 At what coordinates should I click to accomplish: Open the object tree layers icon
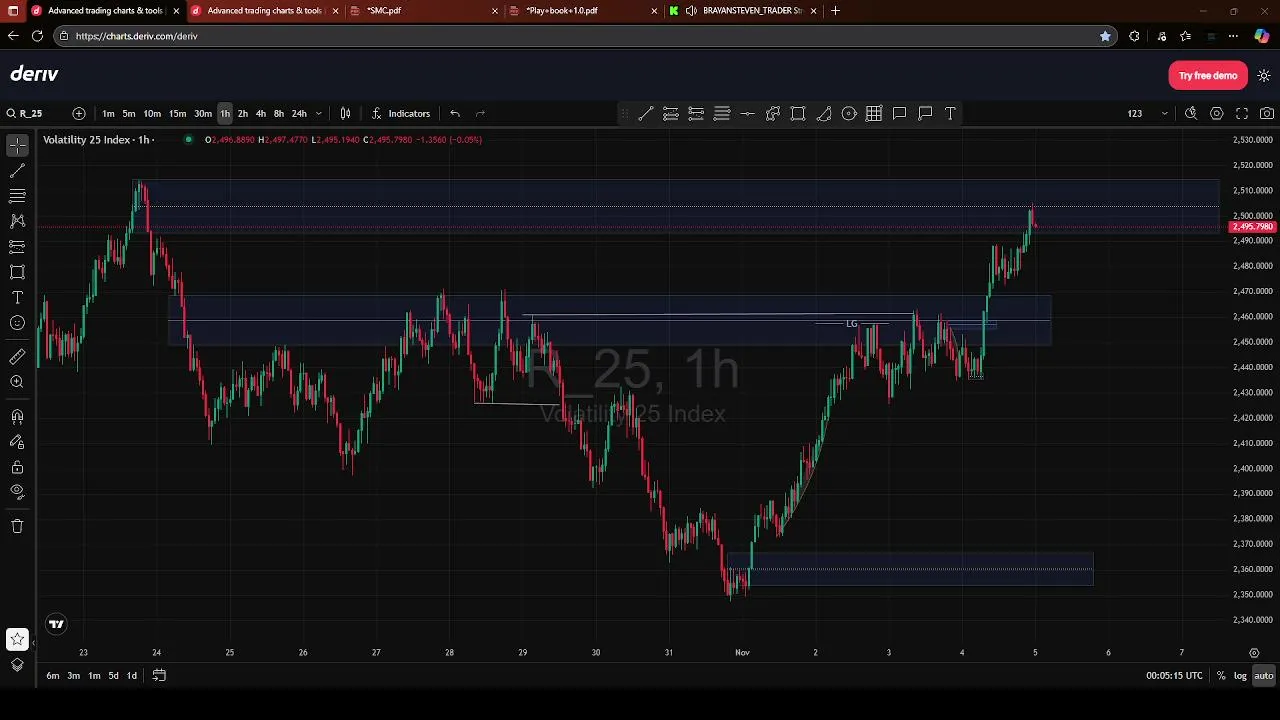pyautogui.click(x=17, y=665)
